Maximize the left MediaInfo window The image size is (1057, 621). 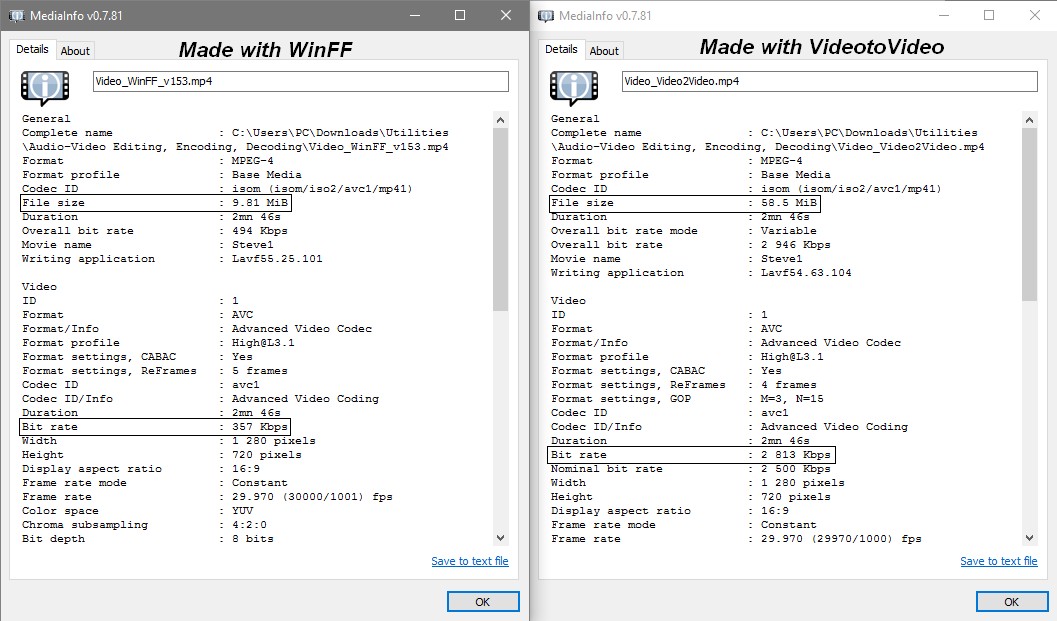tap(460, 16)
